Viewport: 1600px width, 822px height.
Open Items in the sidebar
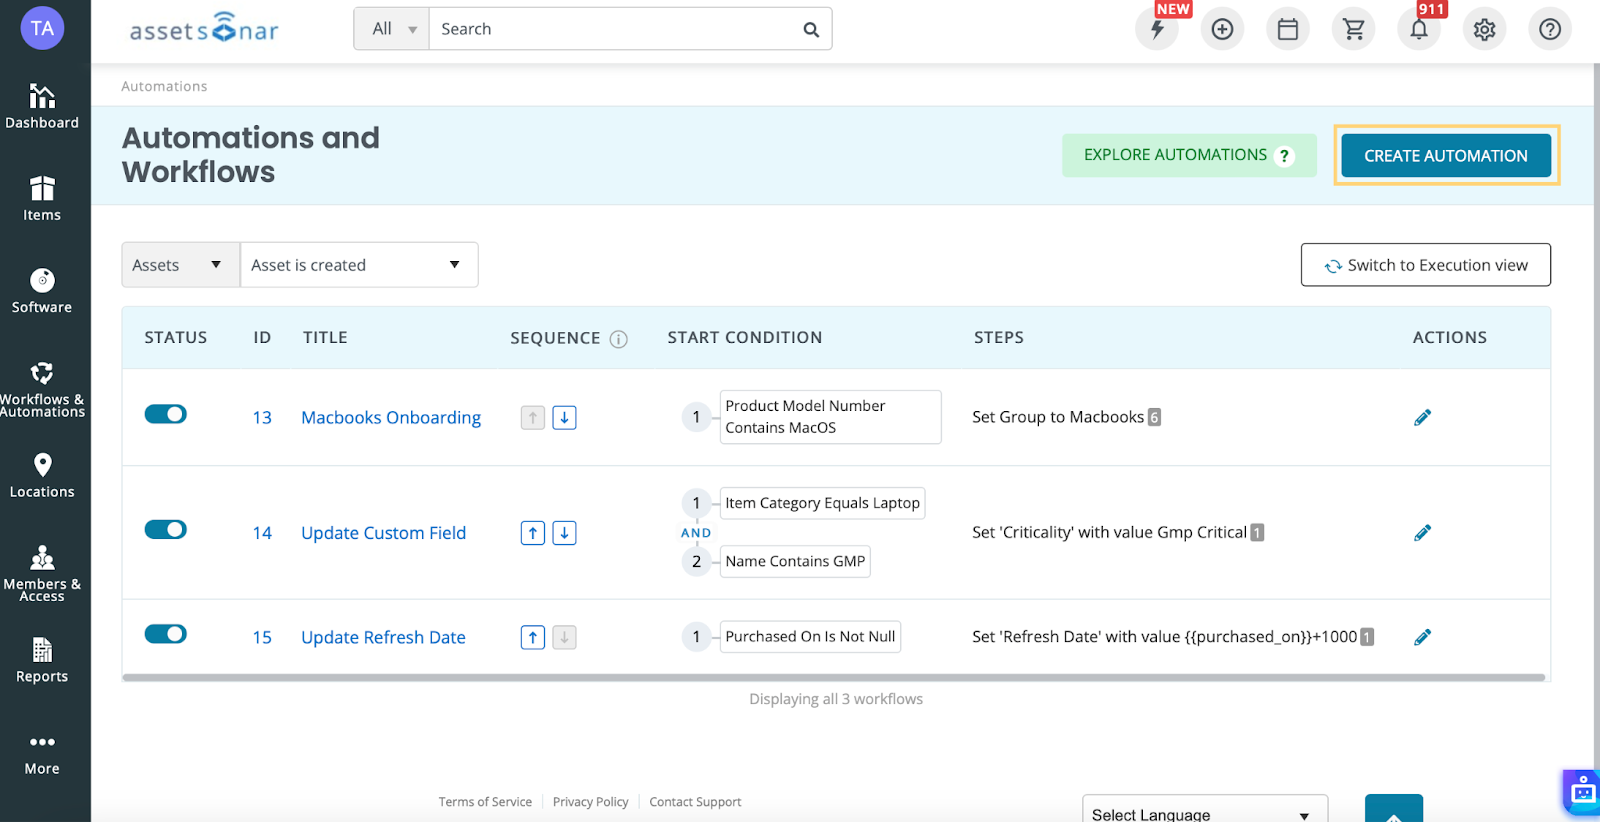click(42, 199)
